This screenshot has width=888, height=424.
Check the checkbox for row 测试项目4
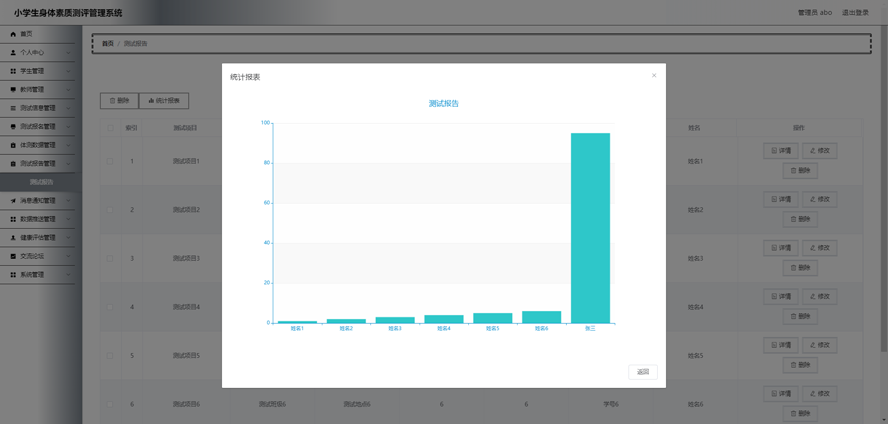pyautogui.click(x=110, y=307)
